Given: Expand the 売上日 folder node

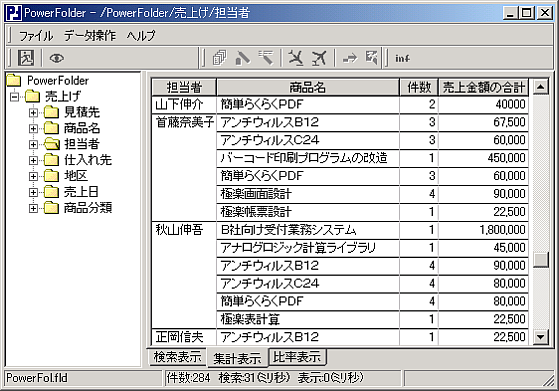Looking at the screenshot, I should 33,192.
